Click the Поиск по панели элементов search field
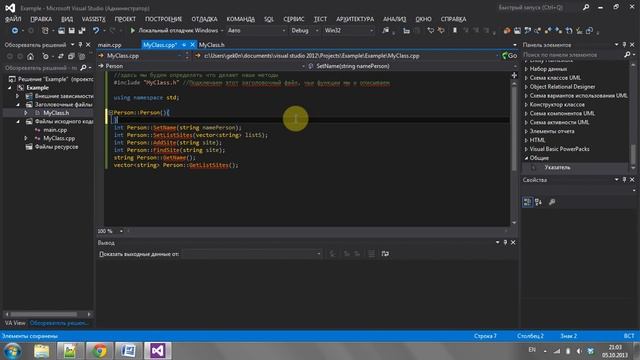Viewport: 640px width, 360px height. pos(572,55)
